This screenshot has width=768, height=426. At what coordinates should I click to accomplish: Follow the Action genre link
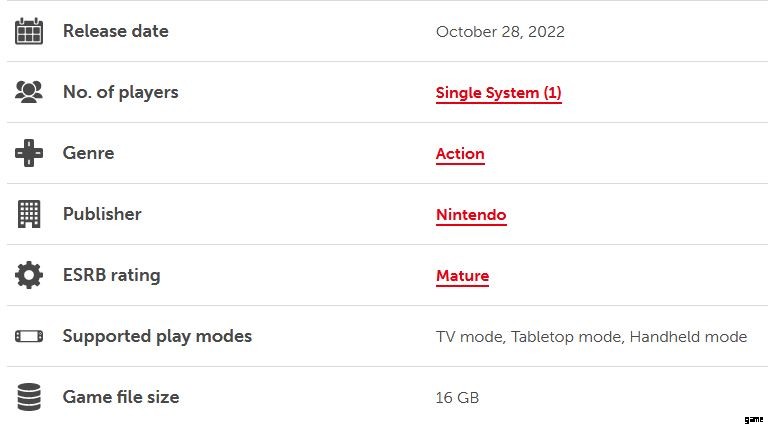(x=460, y=154)
